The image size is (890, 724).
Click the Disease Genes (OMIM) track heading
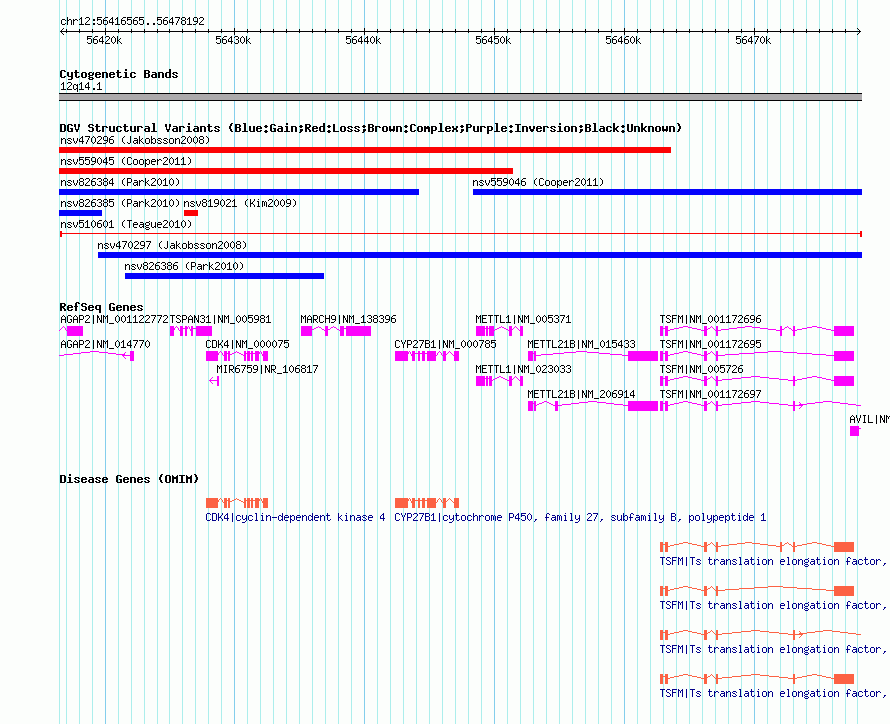click(x=129, y=479)
